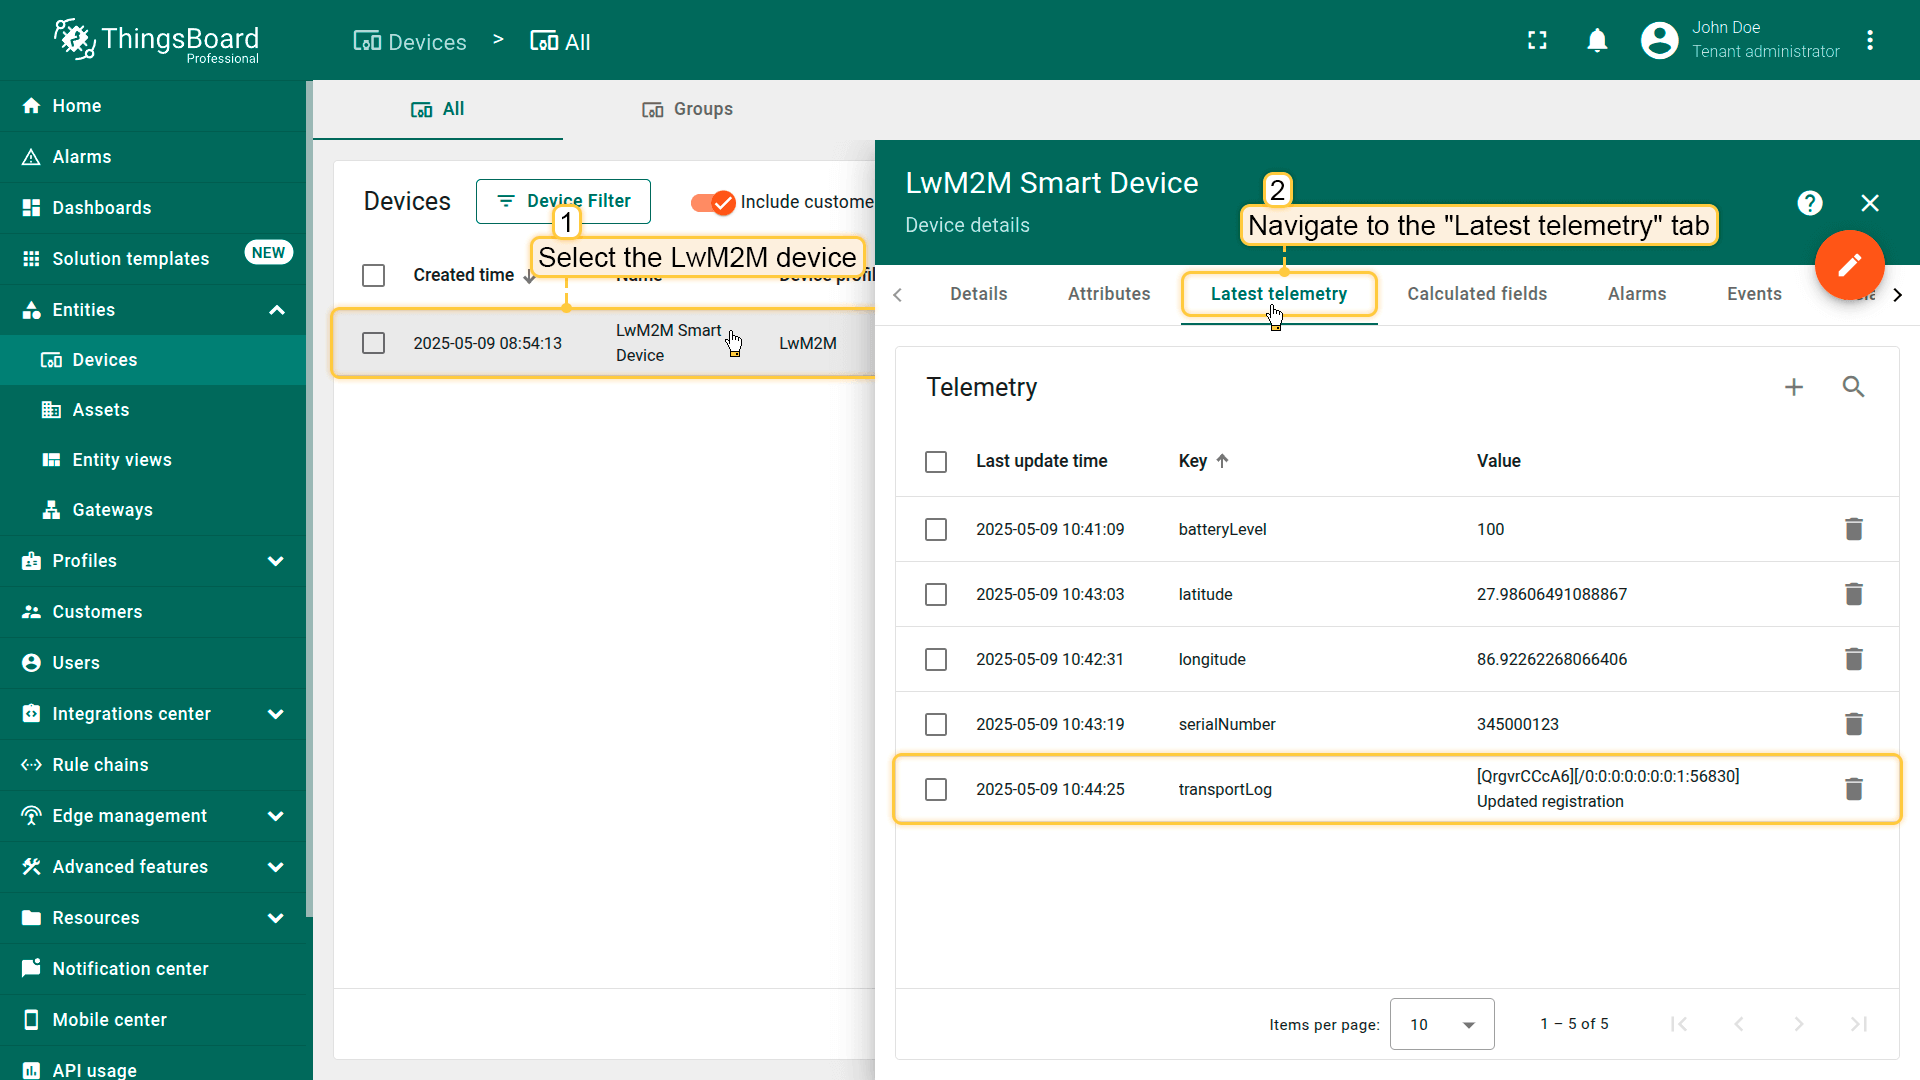The image size is (1920, 1080).
Task: Click the notifications bell icon
Action: pos(1597,41)
